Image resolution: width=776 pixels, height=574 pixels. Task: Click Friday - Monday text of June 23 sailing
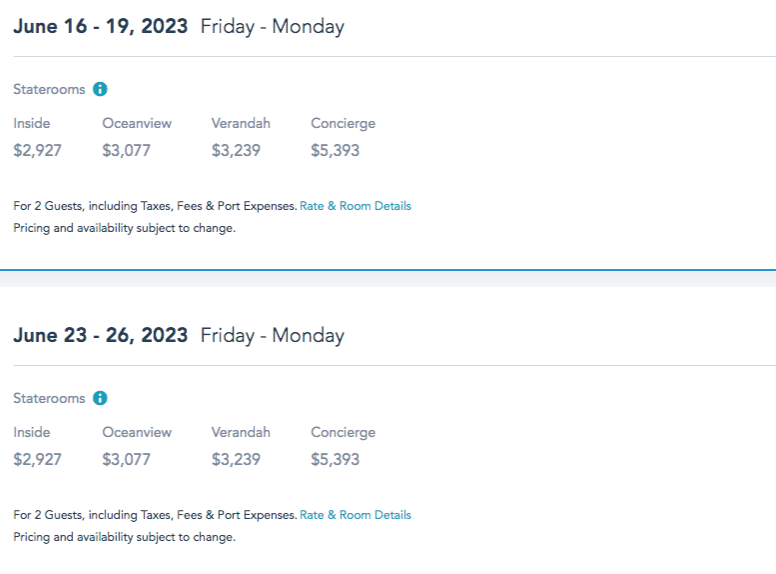(272, 336)
